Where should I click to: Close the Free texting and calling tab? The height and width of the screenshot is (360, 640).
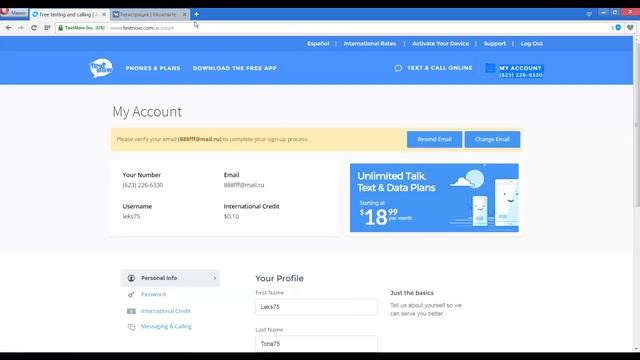point(104,14)
